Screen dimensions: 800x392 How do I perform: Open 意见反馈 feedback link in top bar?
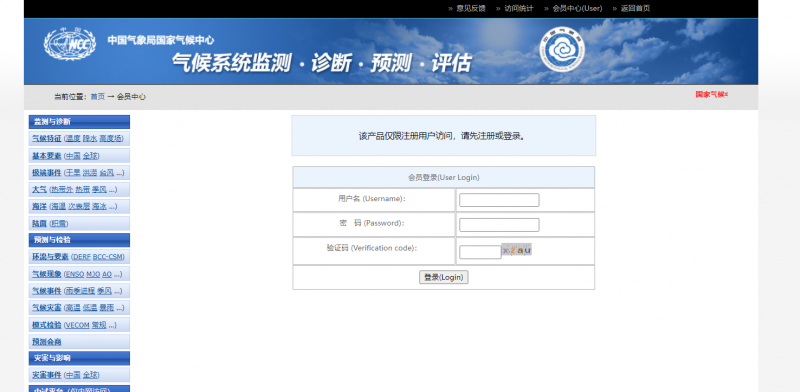471,8
